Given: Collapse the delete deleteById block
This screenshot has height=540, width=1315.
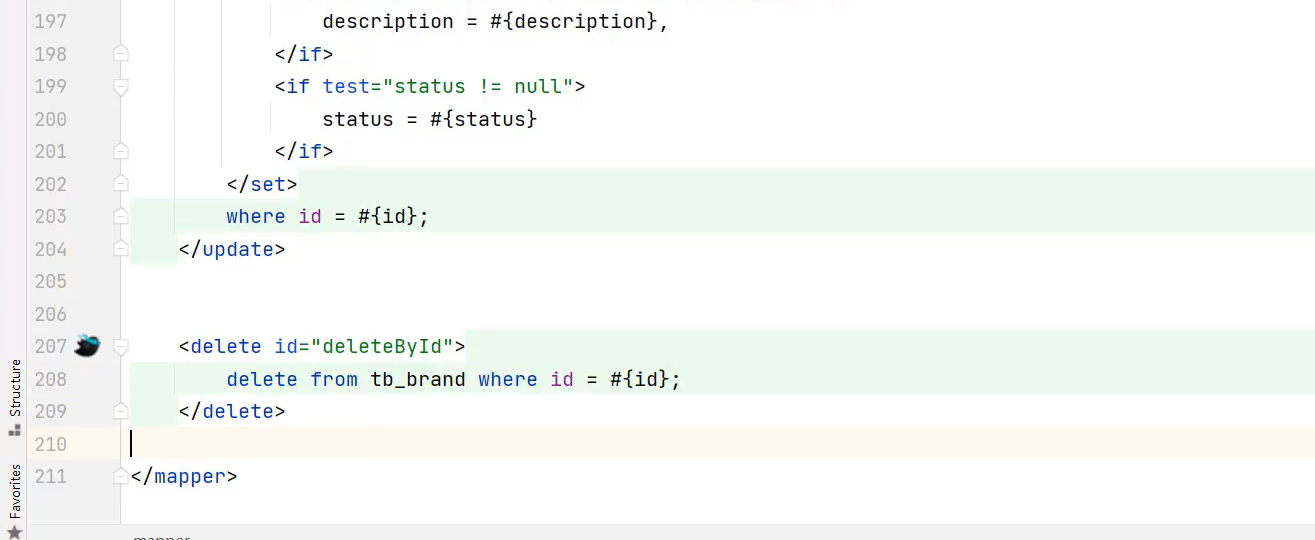Looking at the screenshot, I should pos(121,347).
